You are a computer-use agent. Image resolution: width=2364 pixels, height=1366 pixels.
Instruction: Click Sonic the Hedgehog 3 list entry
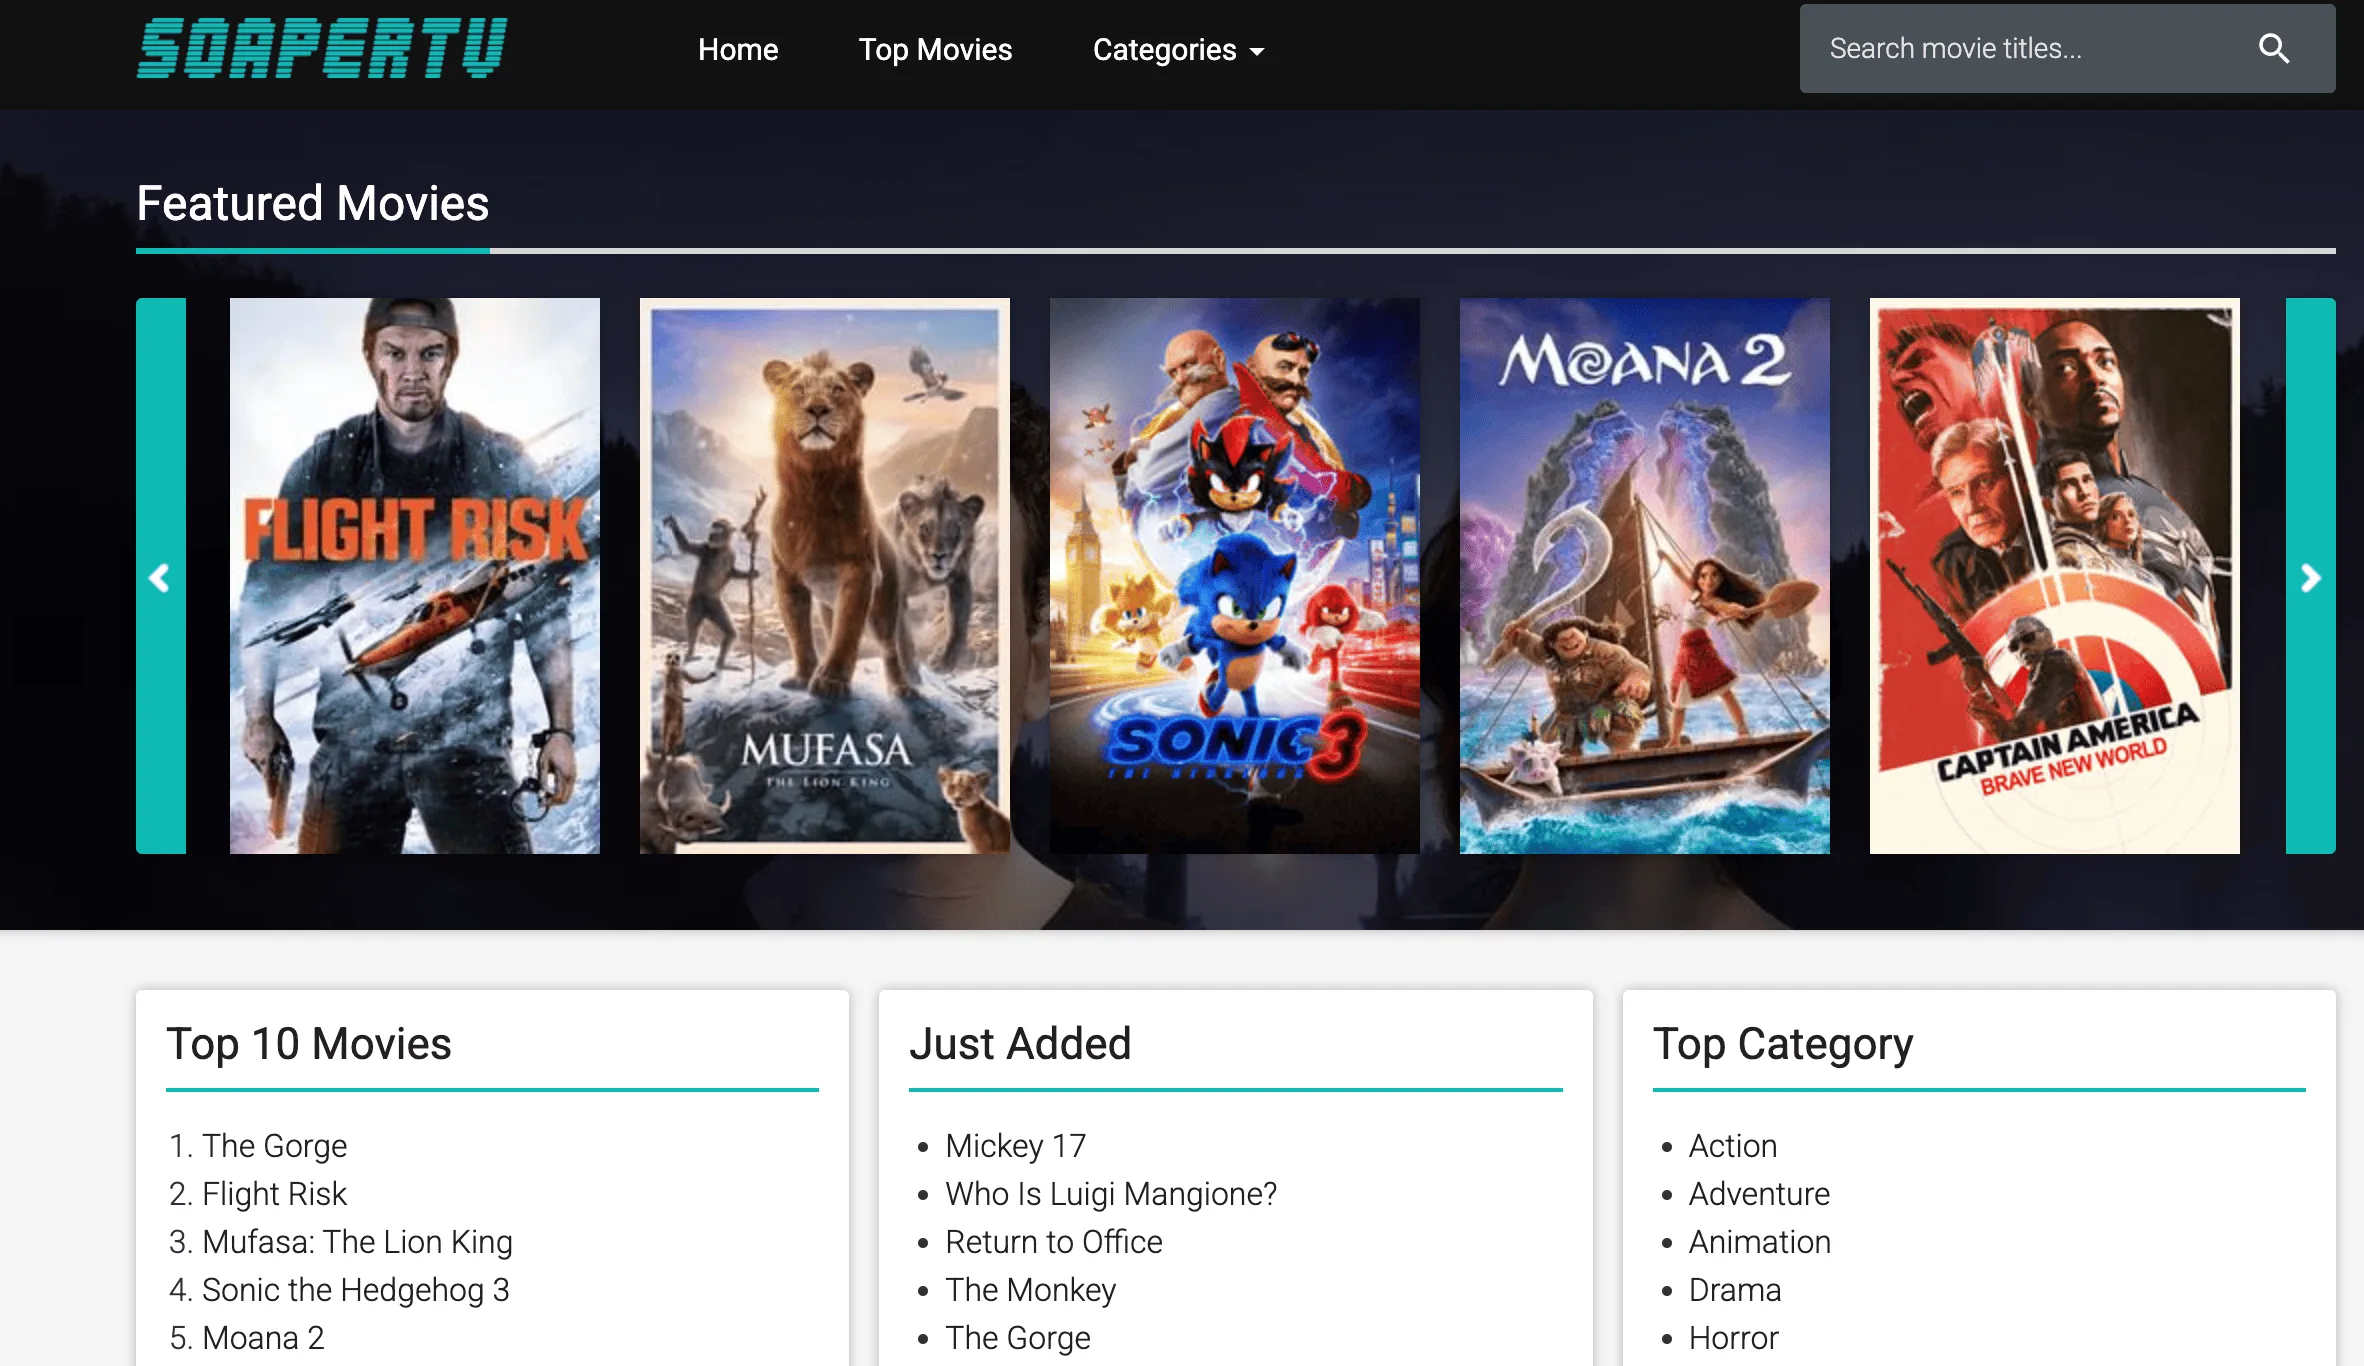click(355, 1290)
